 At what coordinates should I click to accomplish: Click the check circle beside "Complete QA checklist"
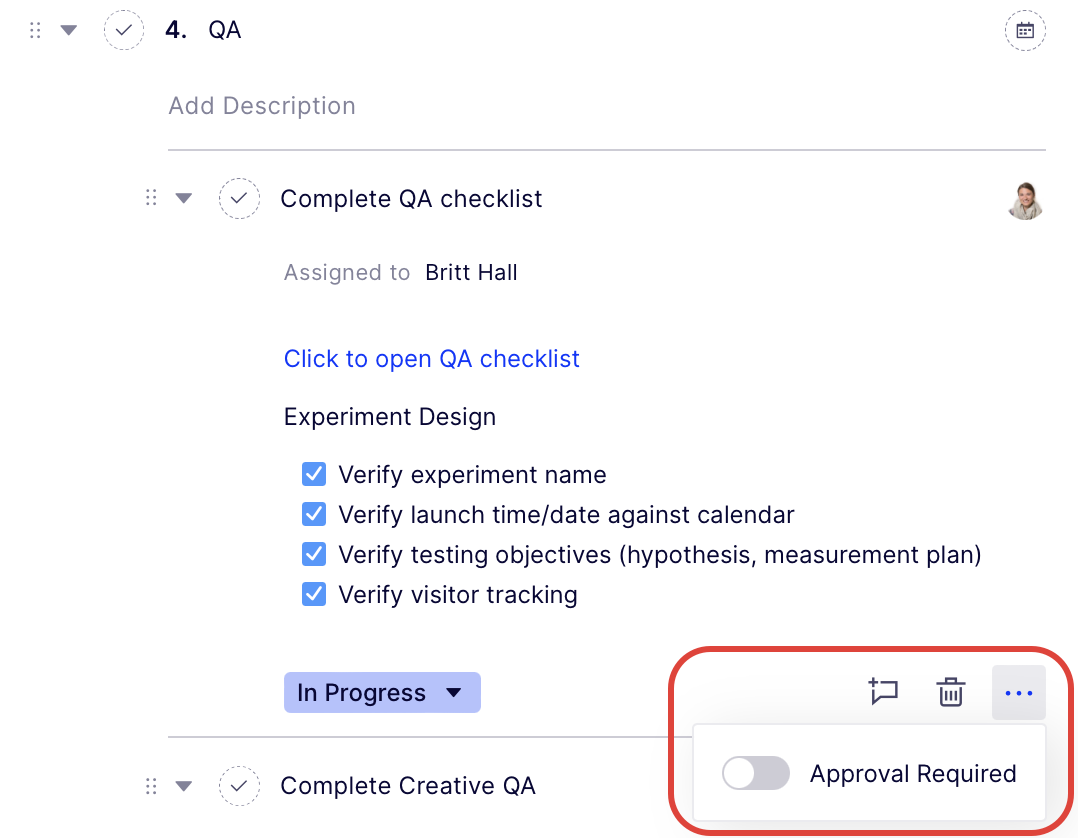tap(239, 198)
